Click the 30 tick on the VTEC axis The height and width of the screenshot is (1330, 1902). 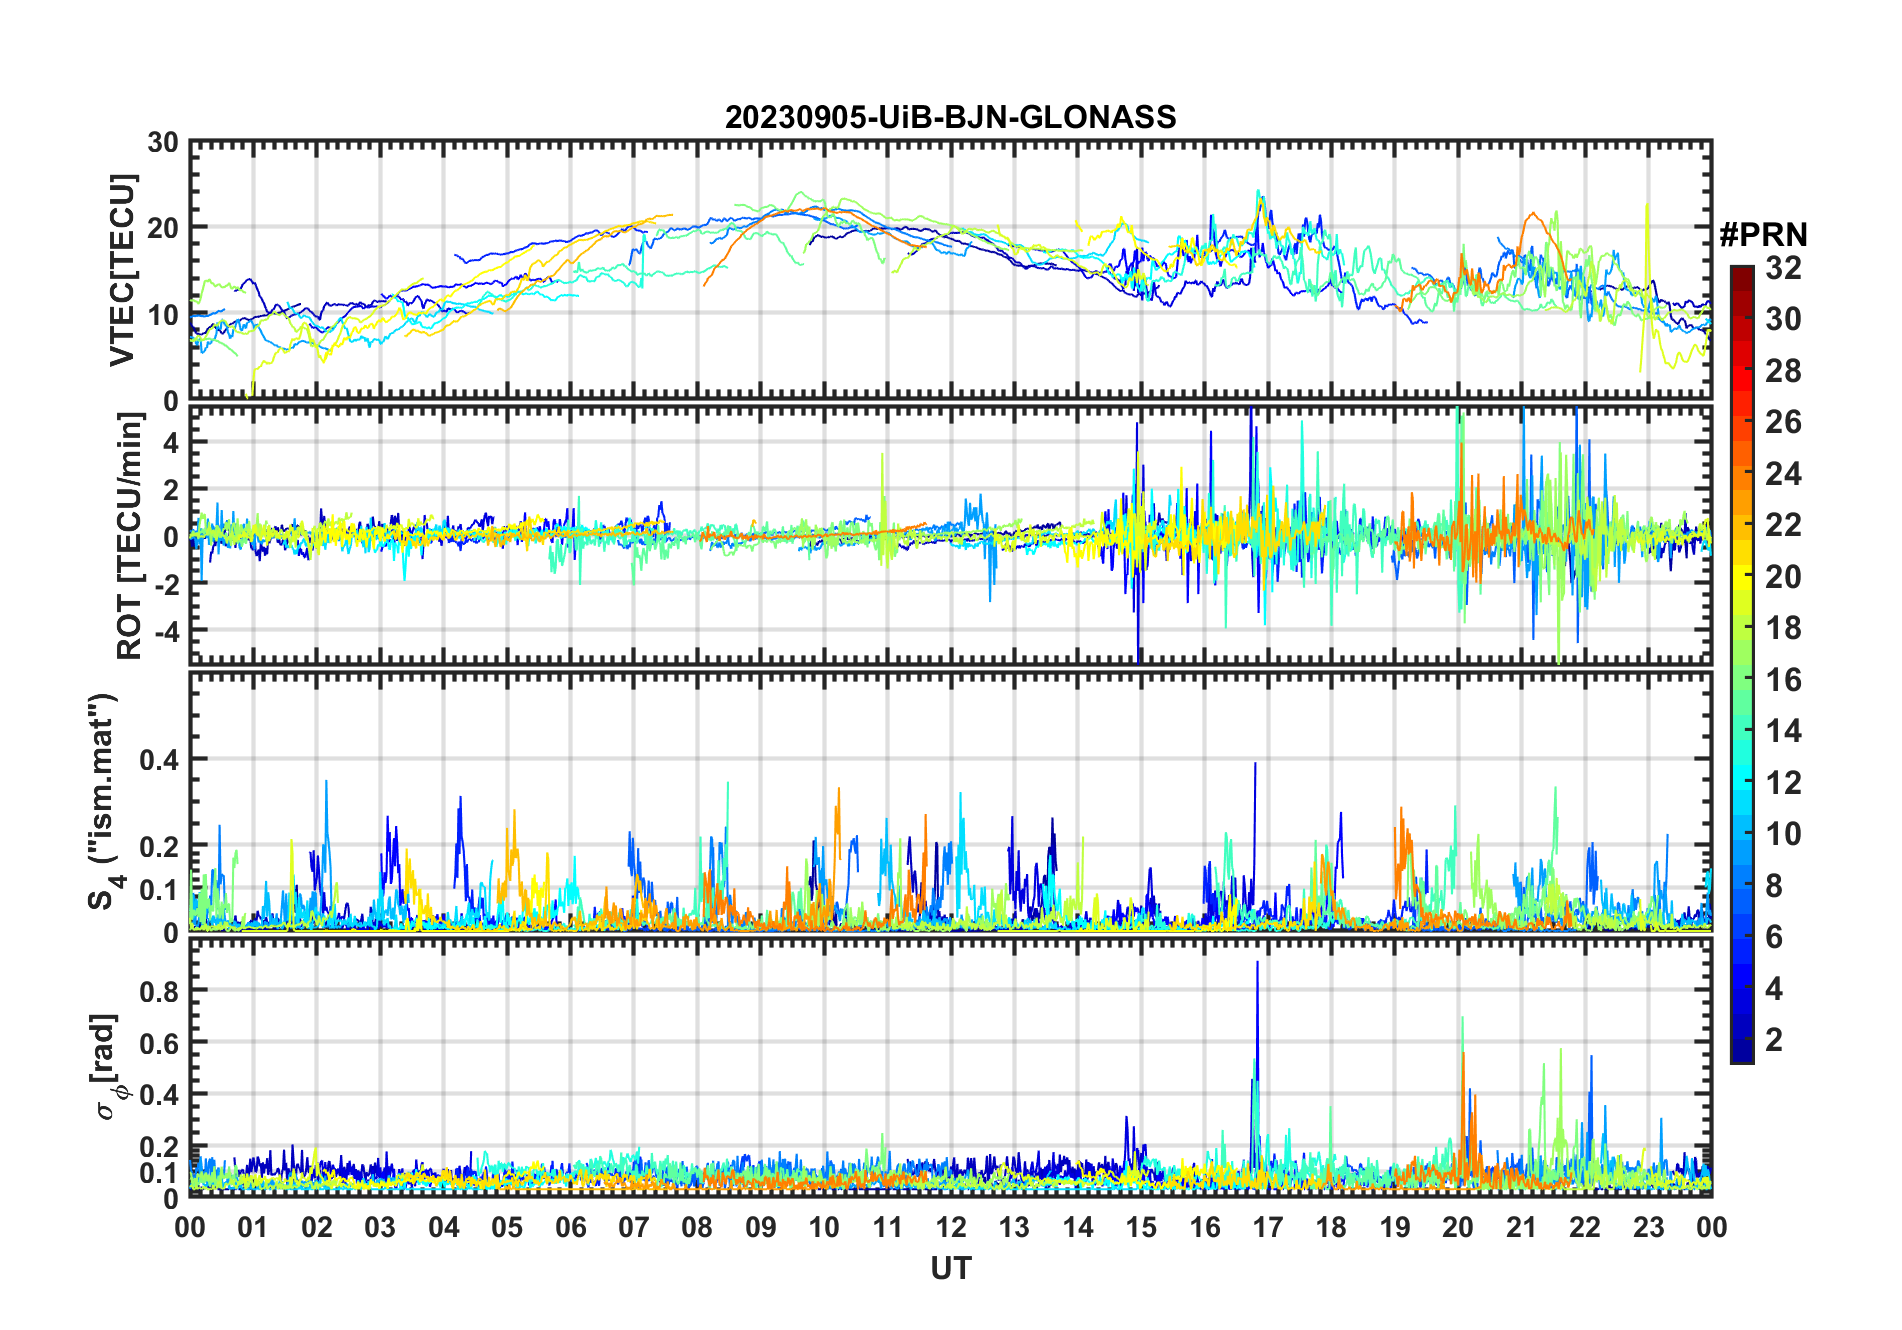(163, 143)
